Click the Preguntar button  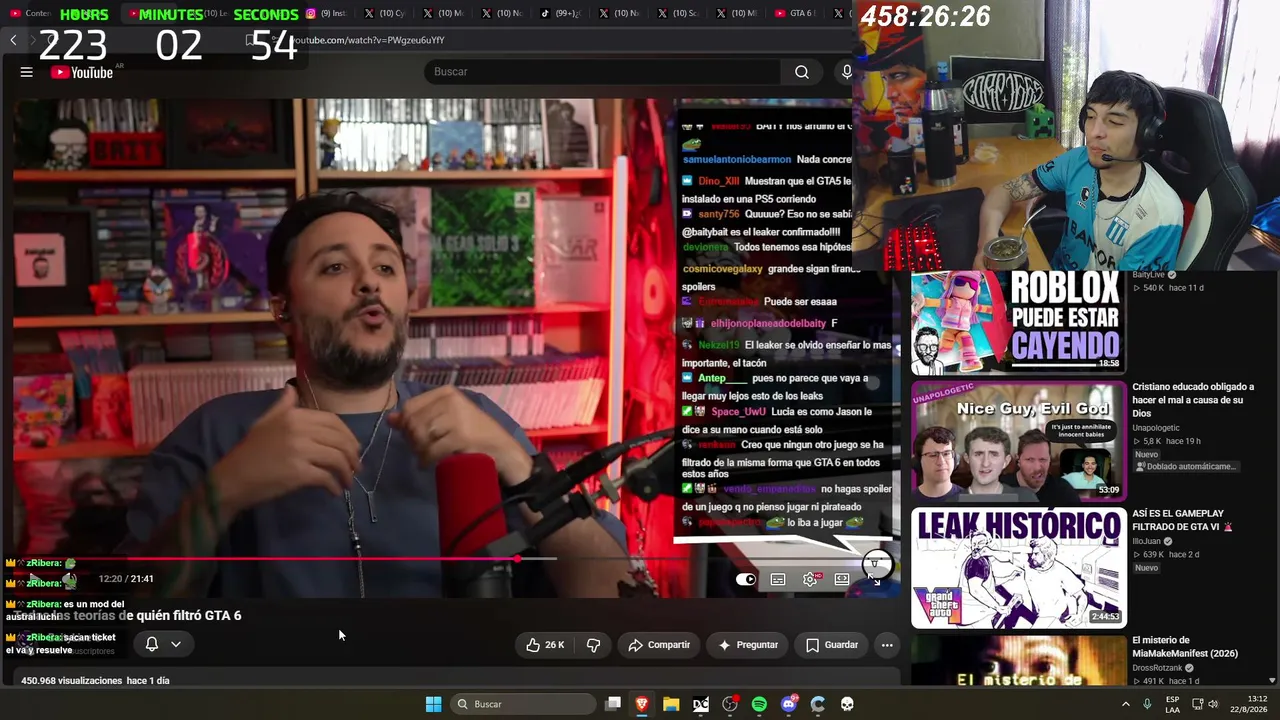748,645
